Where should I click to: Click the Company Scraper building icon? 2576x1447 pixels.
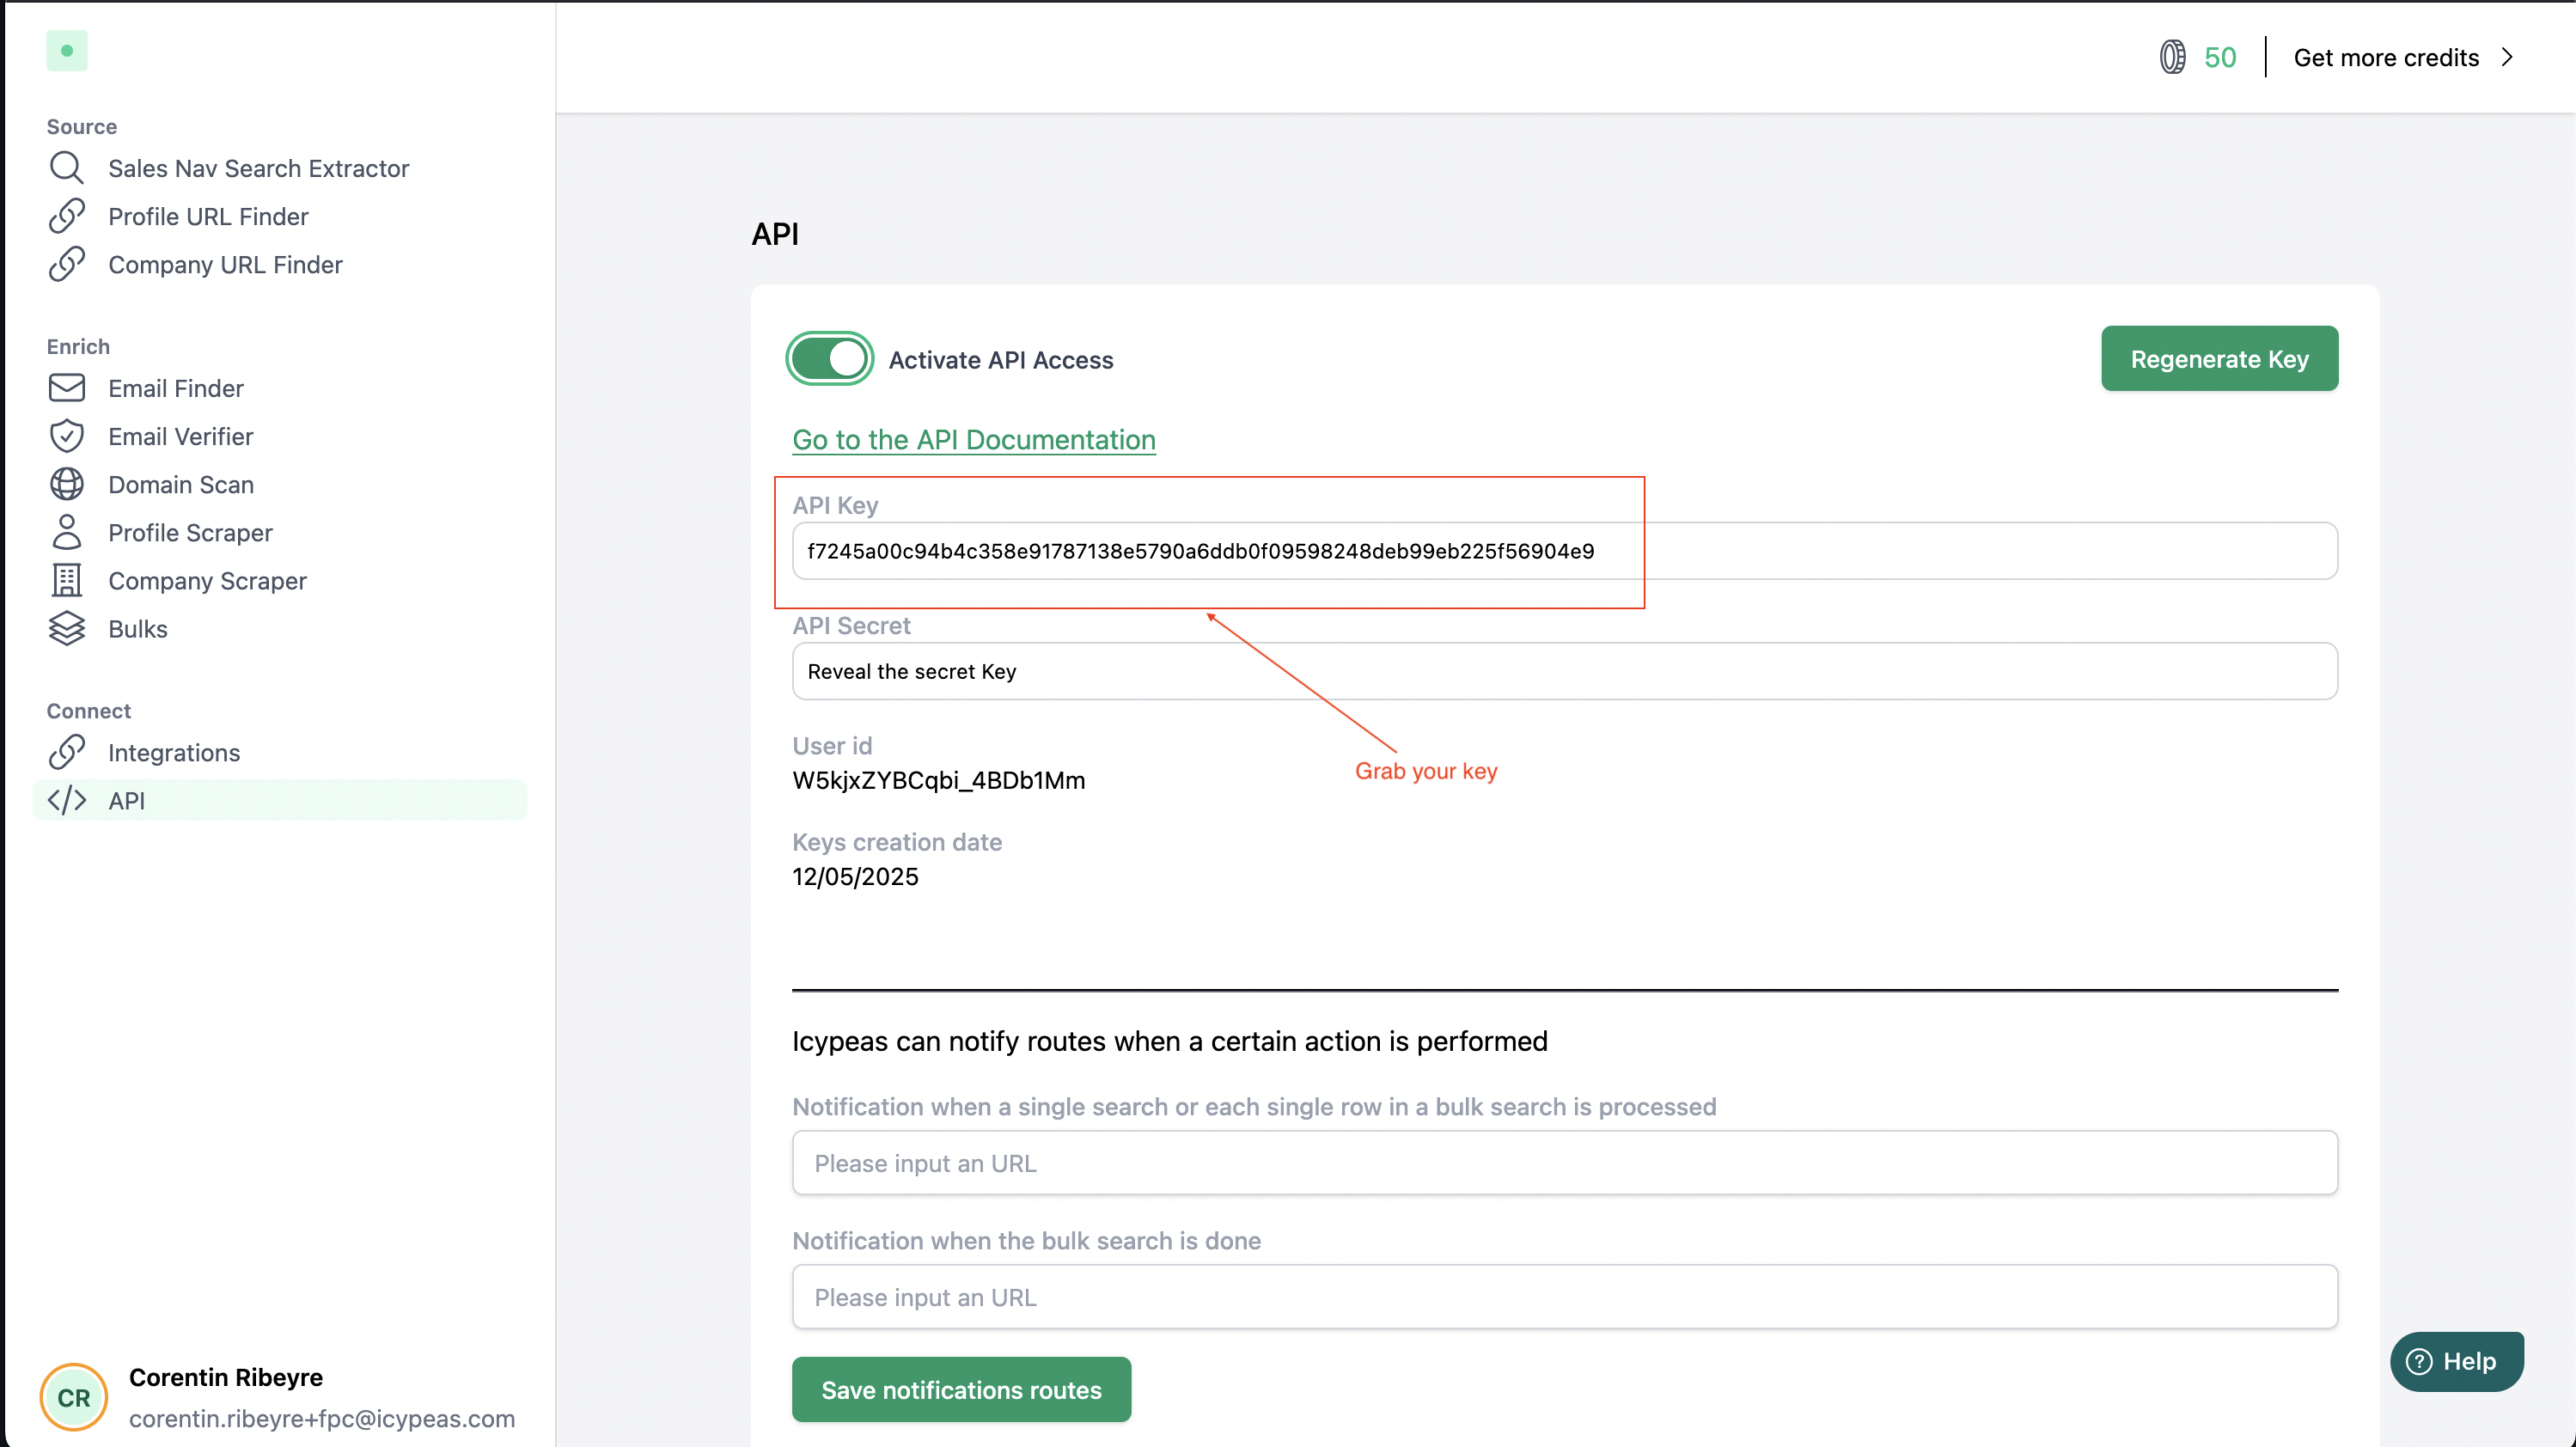66,580
